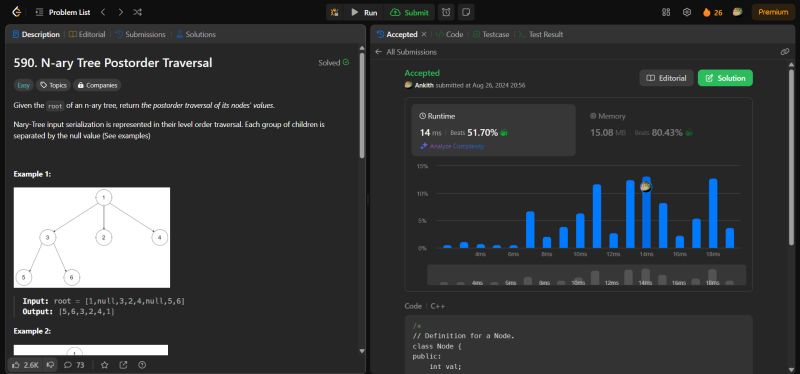This screenshot has height=374, width=800.
Task: Open the timer alarm clock icon
Action: (446, 12)
